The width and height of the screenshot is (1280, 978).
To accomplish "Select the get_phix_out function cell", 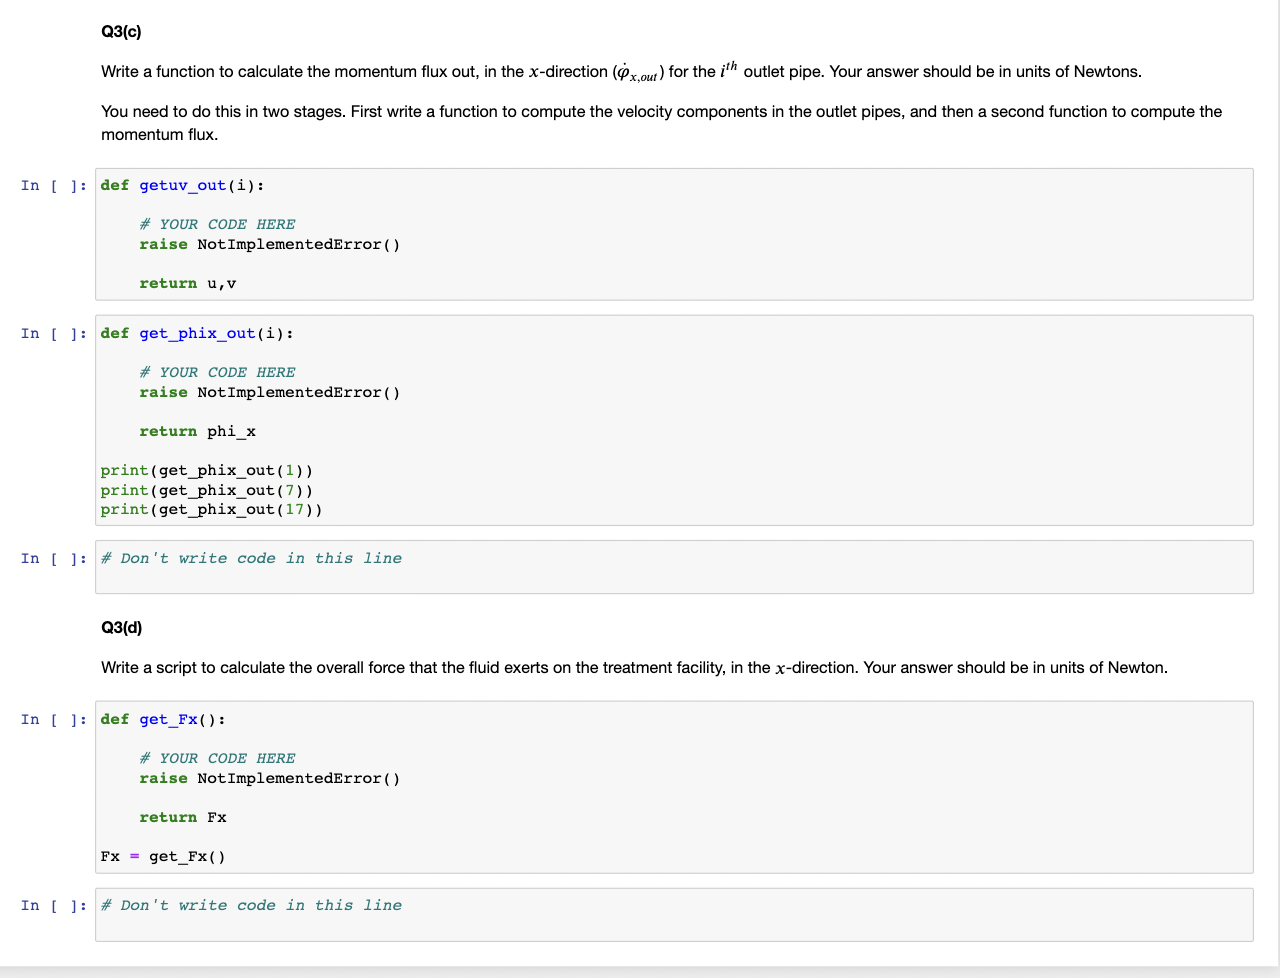I will [674, 420].
